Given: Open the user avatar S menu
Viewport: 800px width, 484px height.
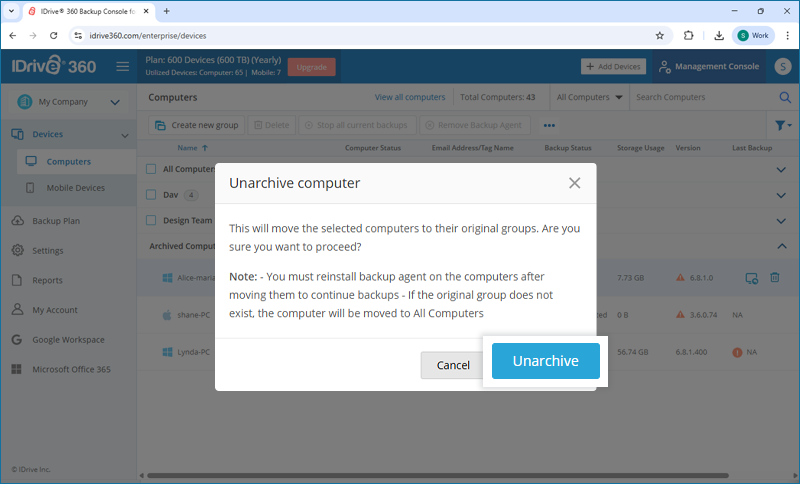Looking at the screenshot, I should [783, 66].
